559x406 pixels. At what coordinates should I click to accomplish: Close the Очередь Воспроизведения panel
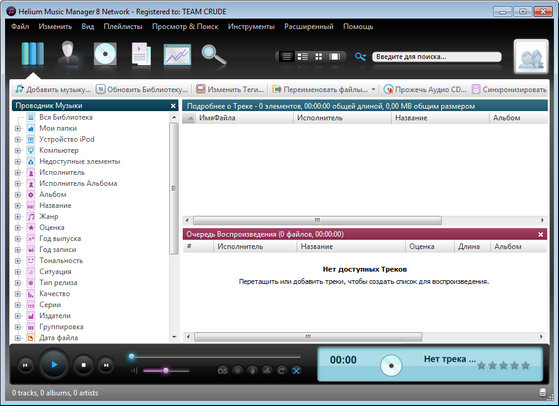pyautogui.click(x=540, y=235)
